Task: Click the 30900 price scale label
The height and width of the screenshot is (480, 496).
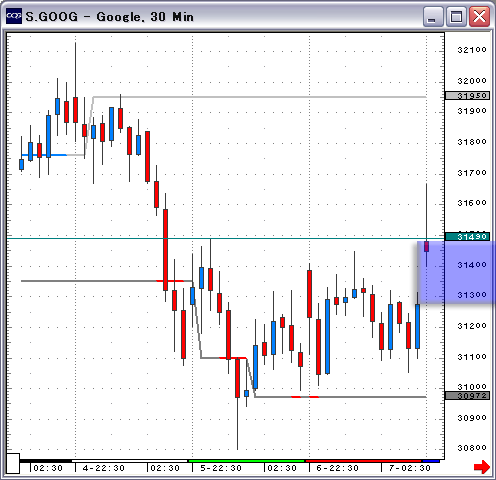Action: pyautogui.click(x=472, y=418)
